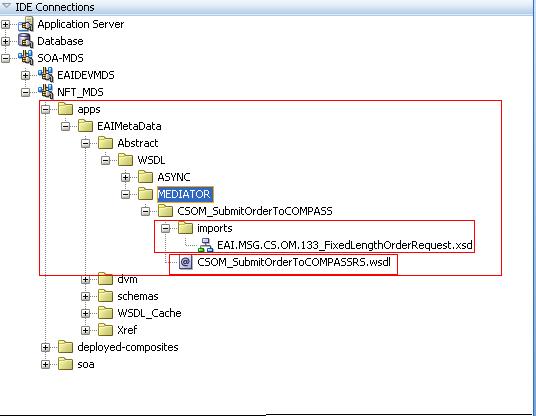Select the WSDL folder label

coord(151,160)
